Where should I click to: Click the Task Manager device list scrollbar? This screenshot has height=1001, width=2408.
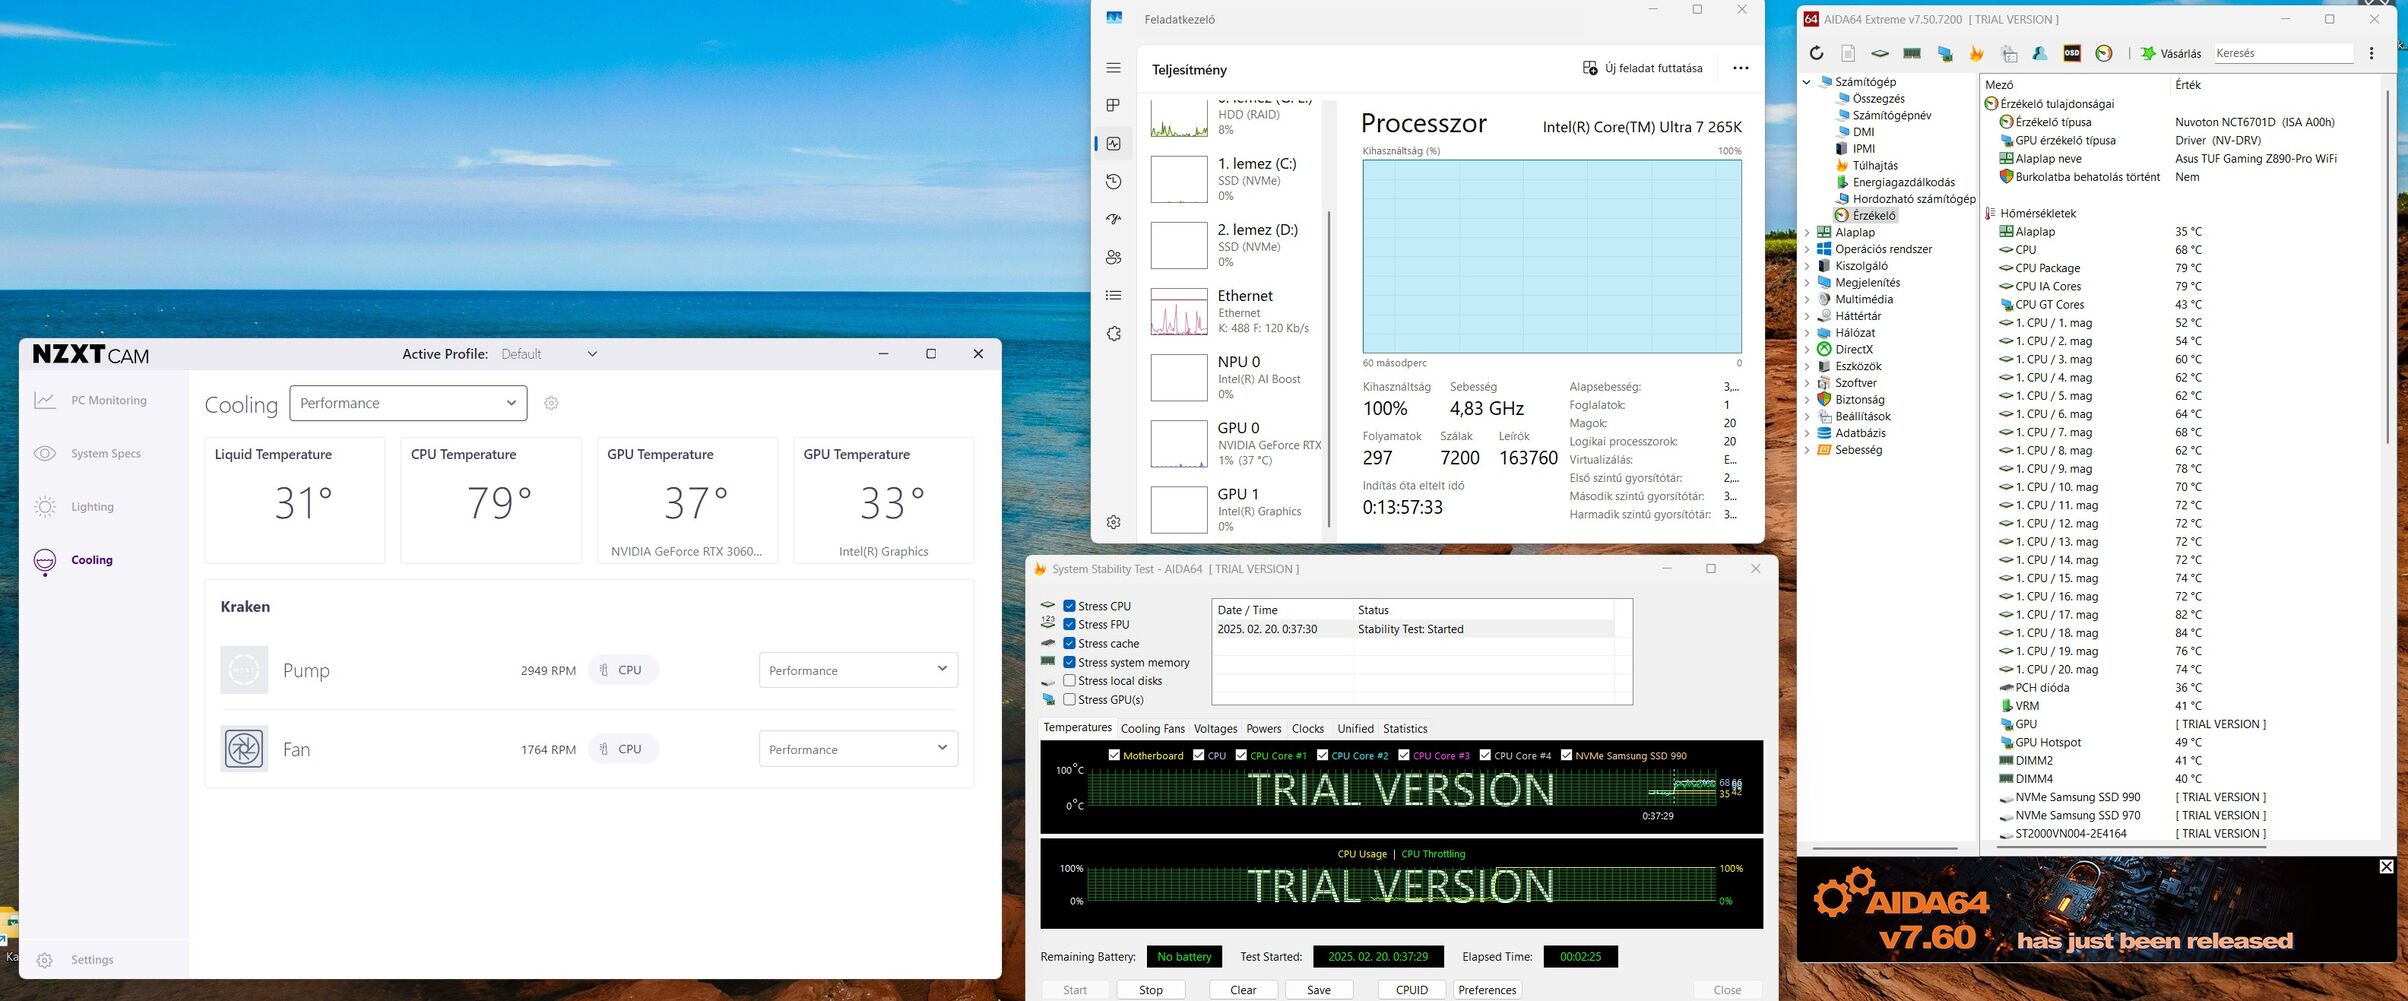(x=1329, y=369)
